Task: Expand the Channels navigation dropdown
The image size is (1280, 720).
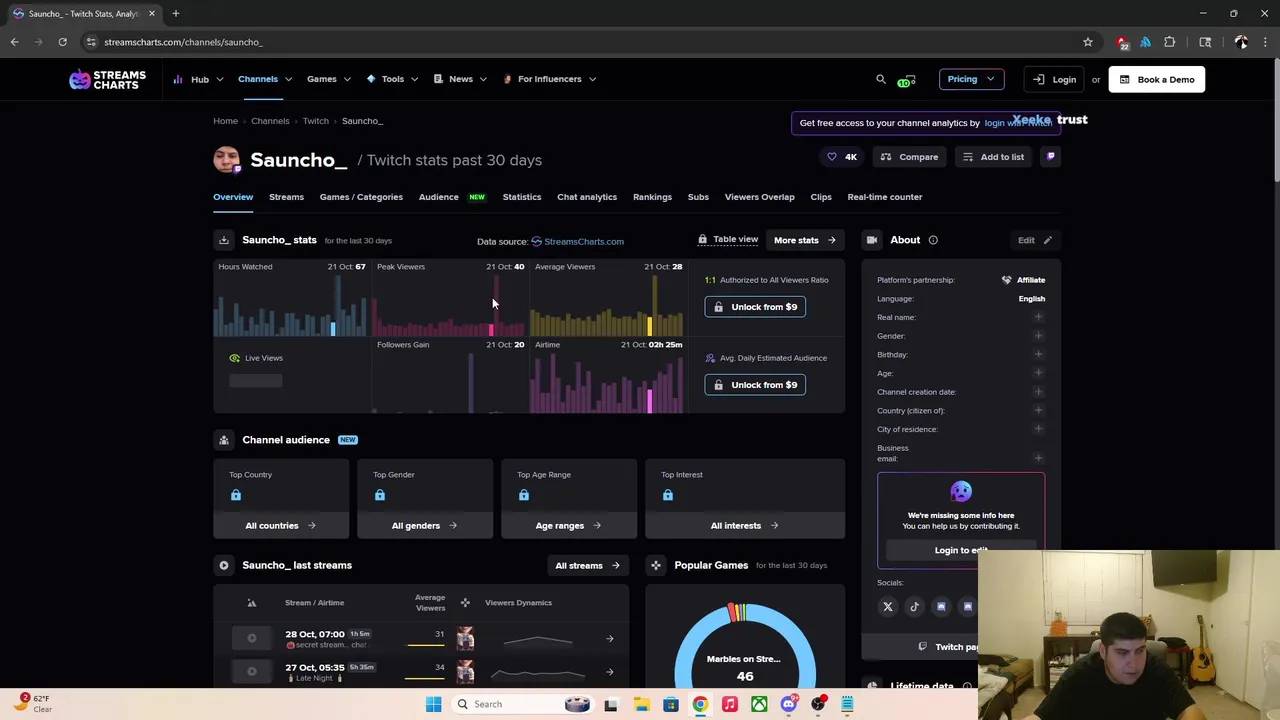Action: (x=265, y=79)
